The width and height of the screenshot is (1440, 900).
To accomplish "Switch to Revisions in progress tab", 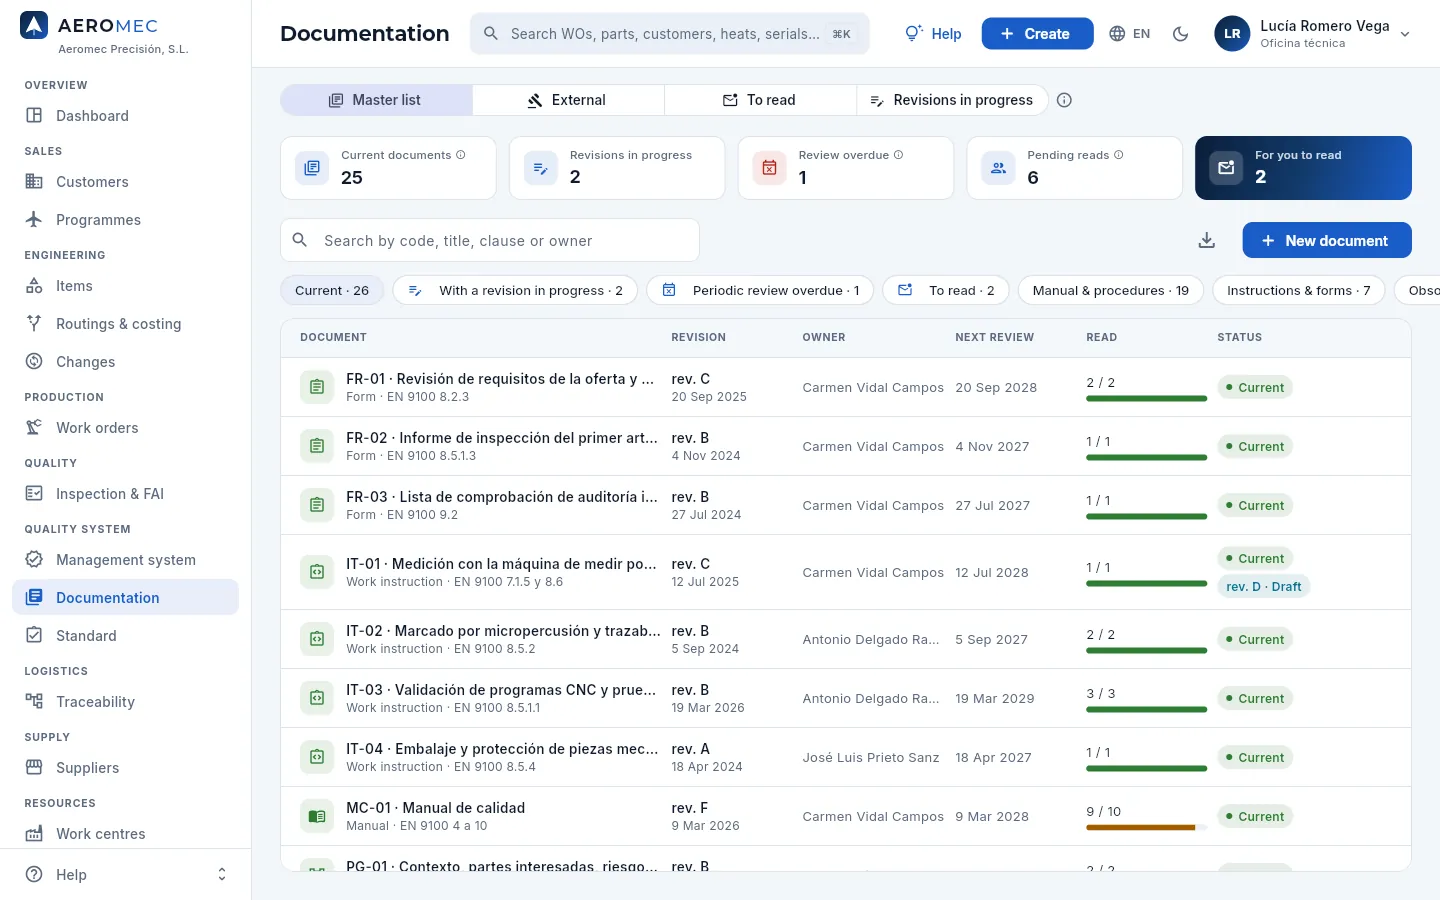I will [952, 100].
